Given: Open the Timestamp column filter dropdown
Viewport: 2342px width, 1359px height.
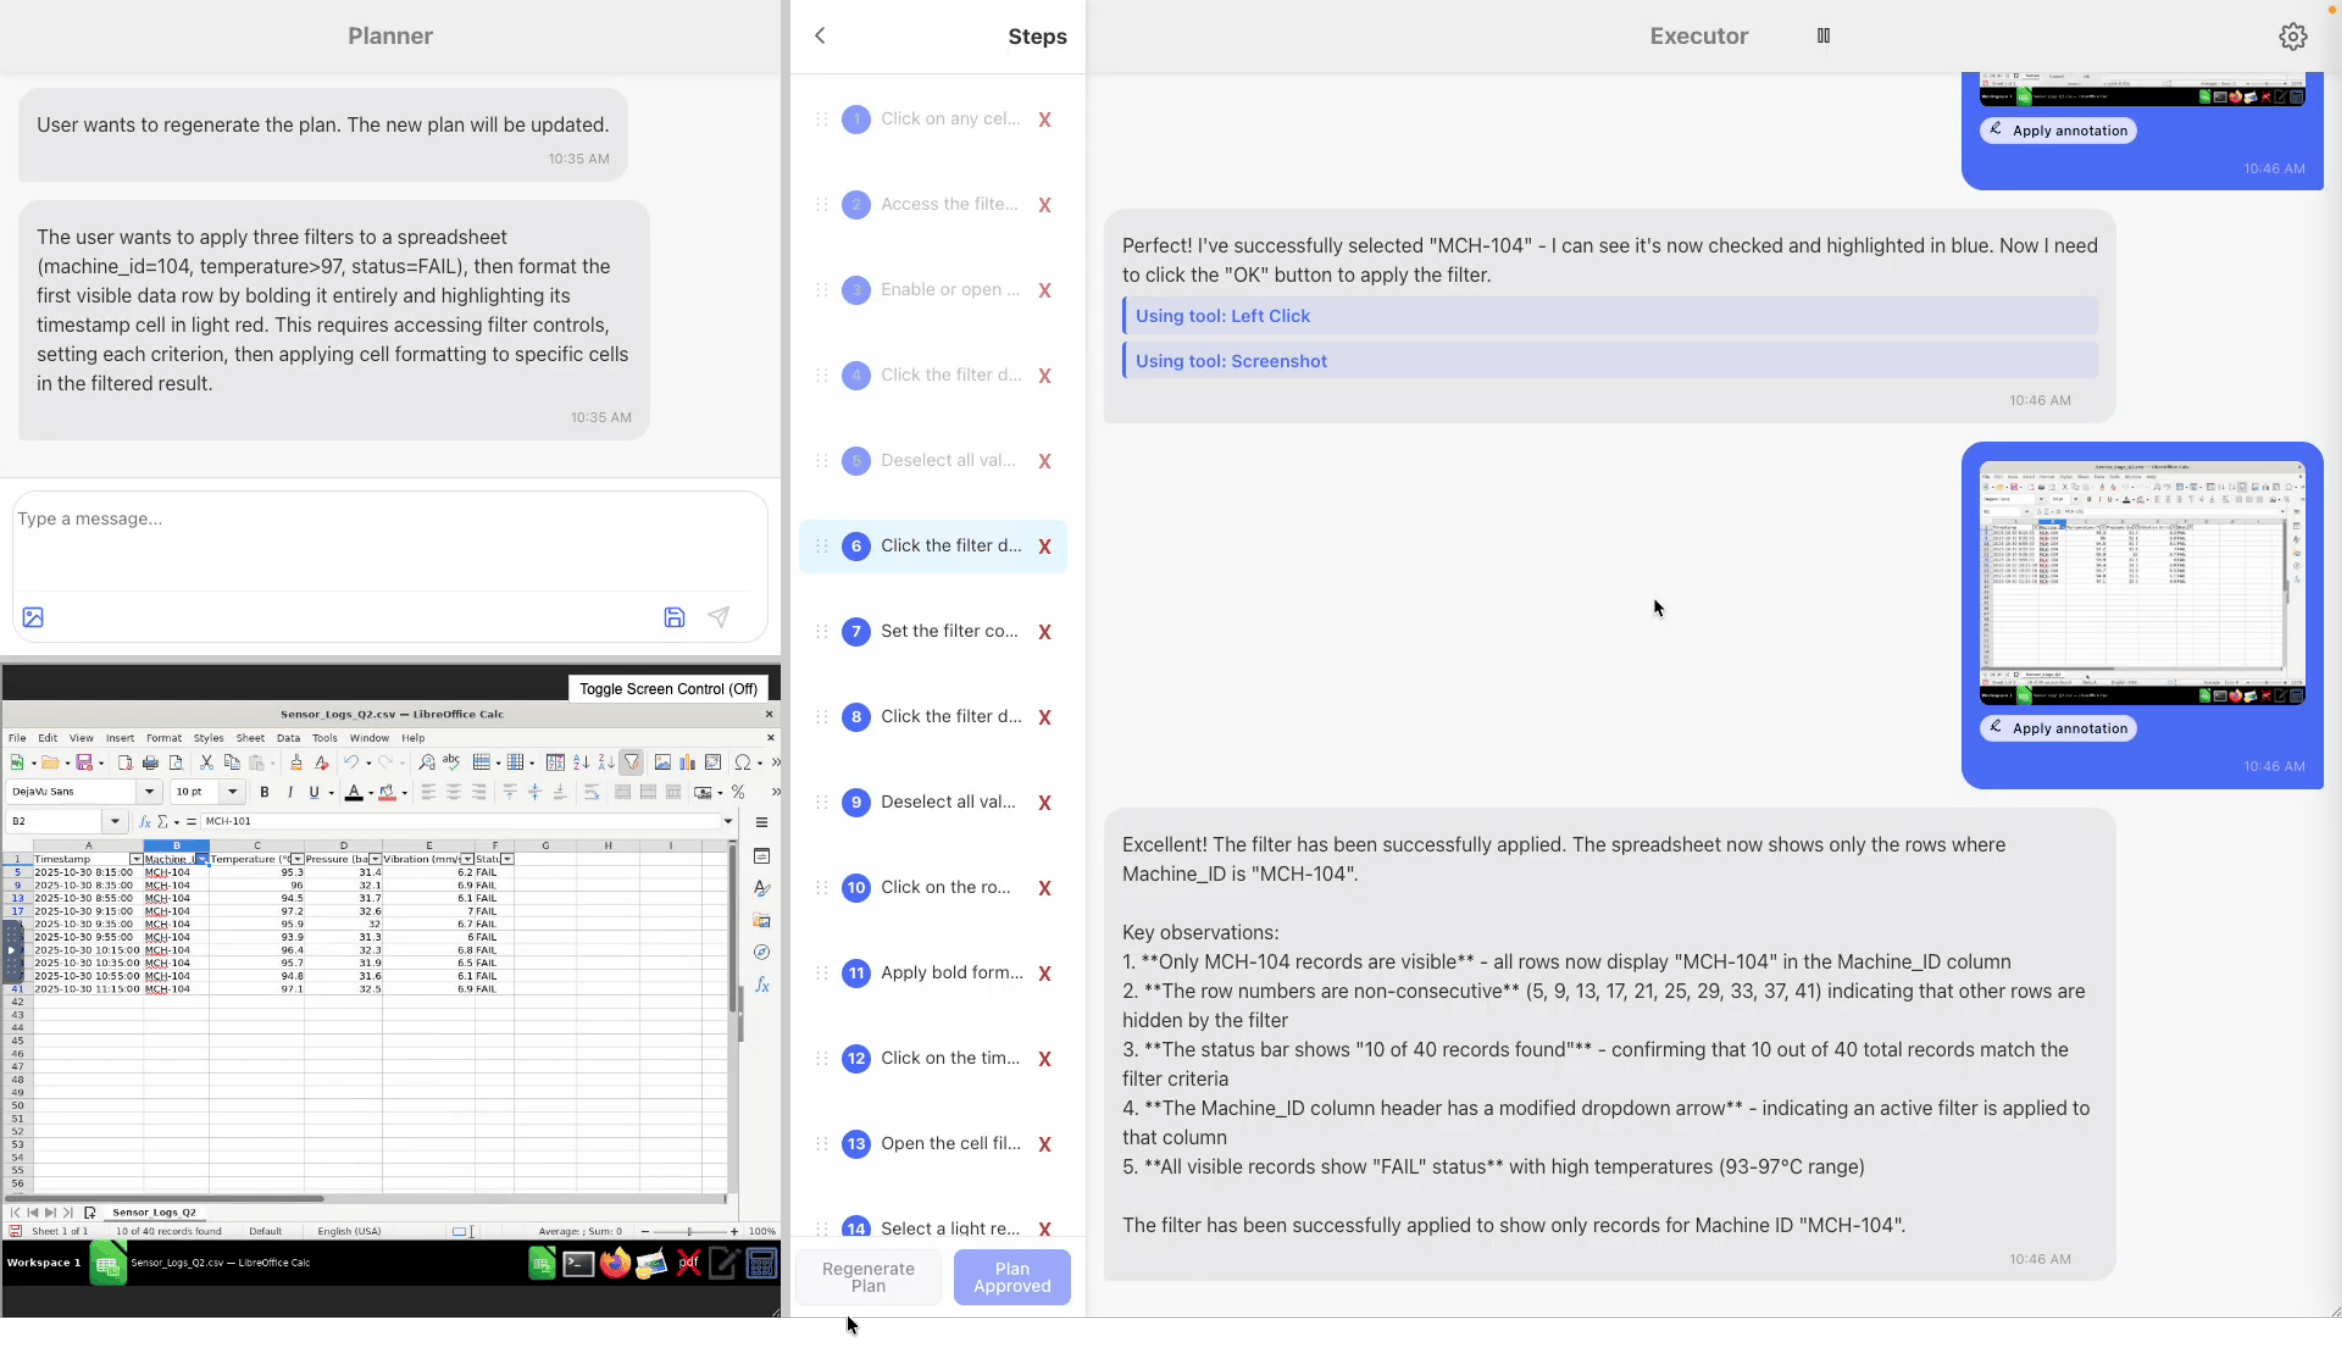Looking at the screenshot, I should coord(136,860).
